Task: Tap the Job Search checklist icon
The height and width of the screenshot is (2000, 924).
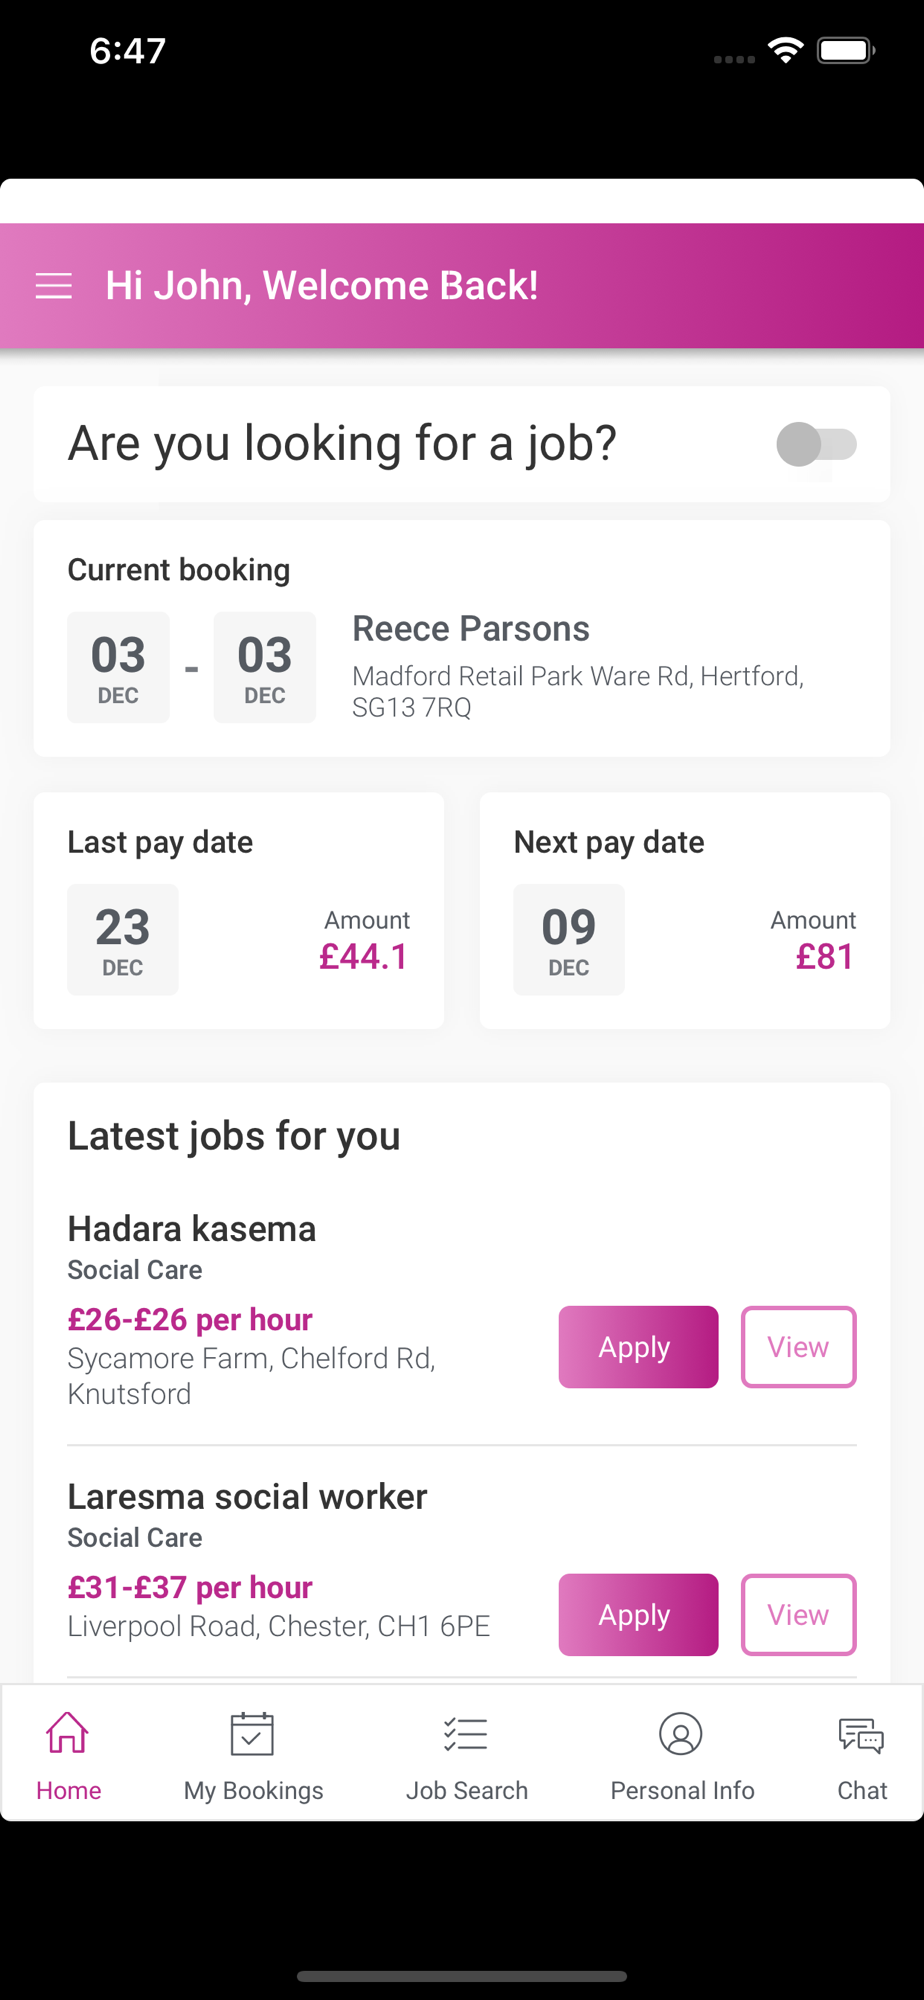Action: (x=466, y=1733)
